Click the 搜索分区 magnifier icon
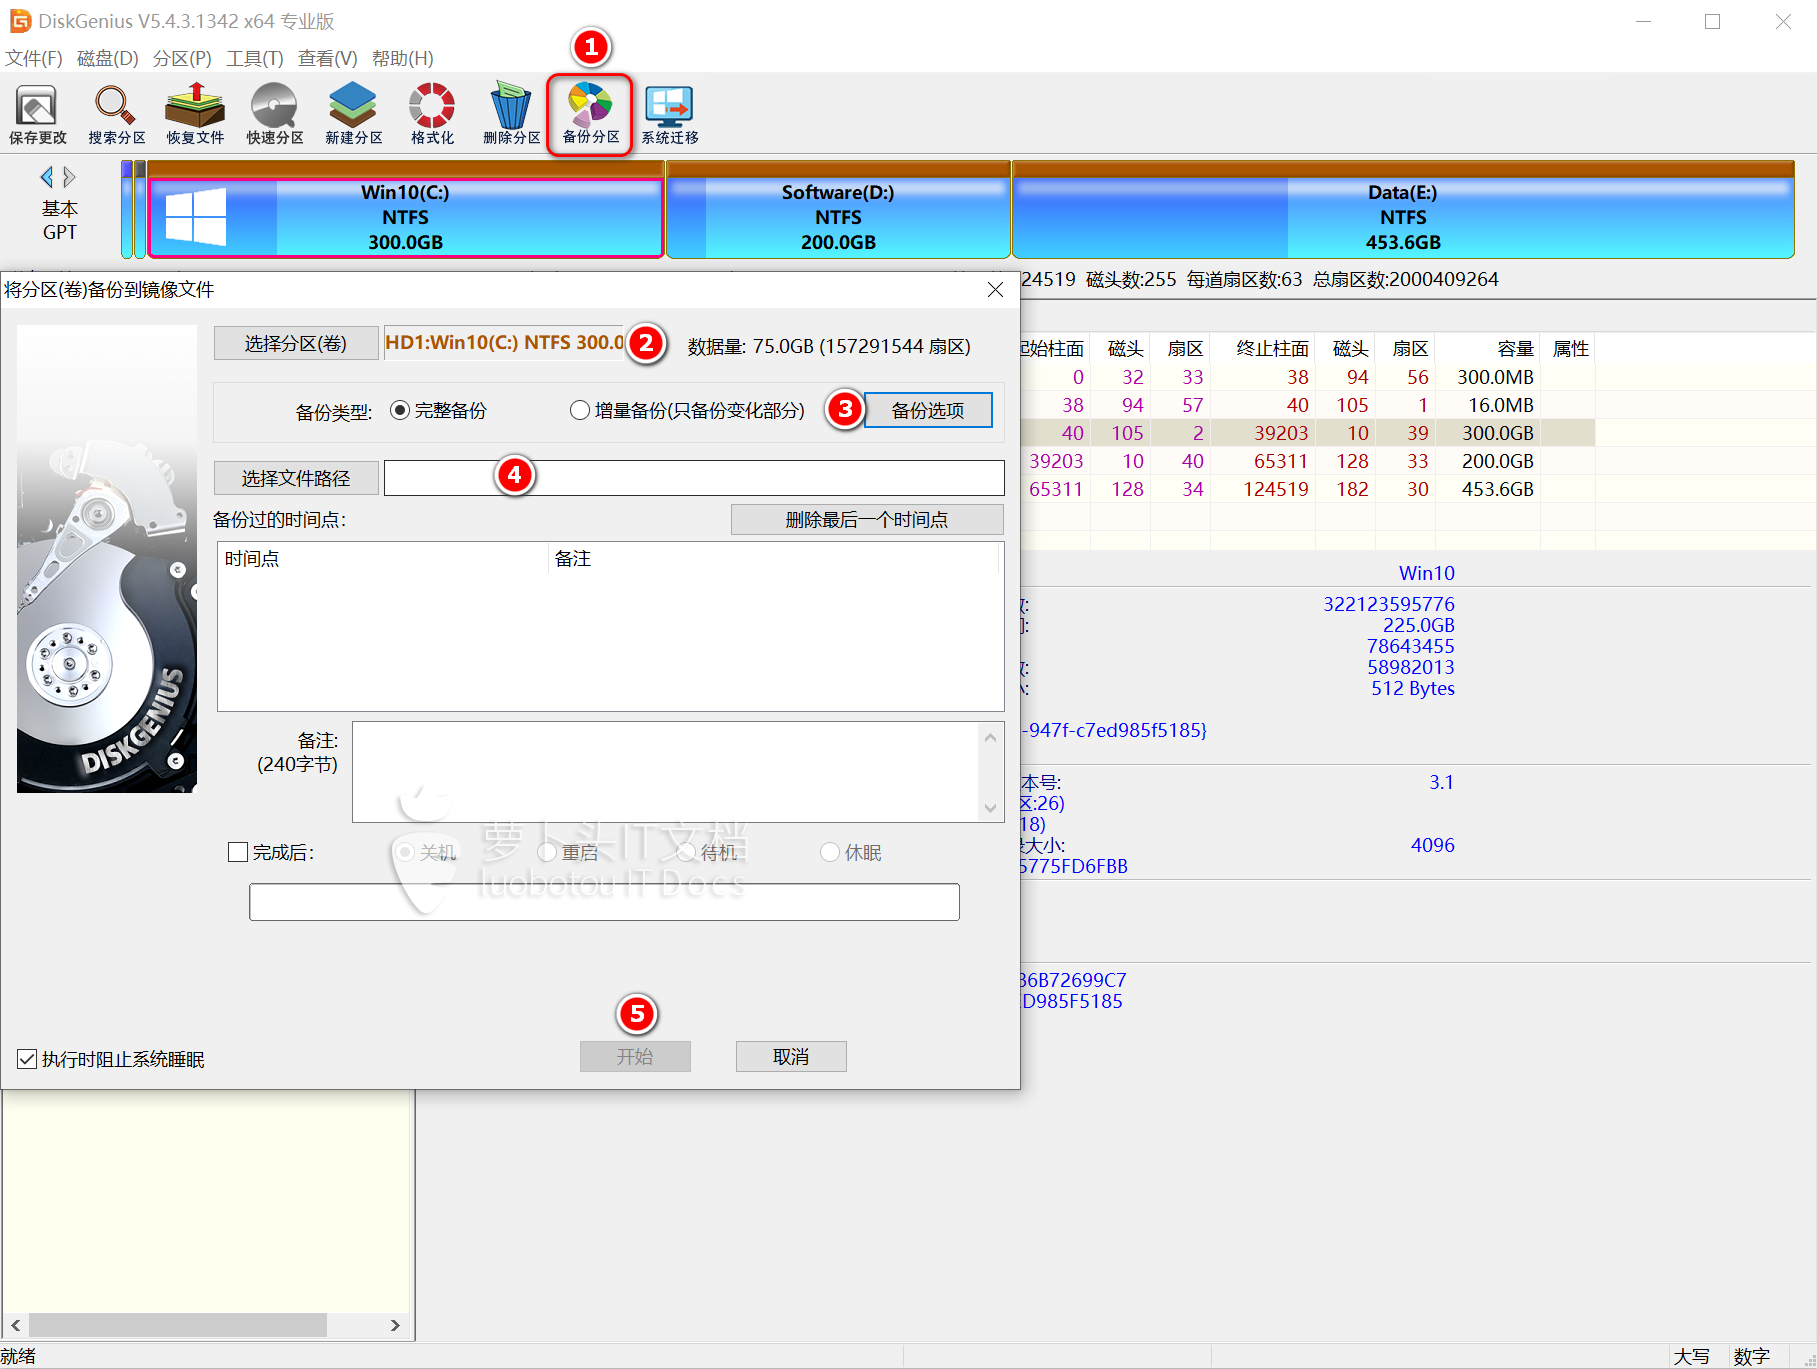This screenshot has height=1369, width=1817. click(116, 114)
